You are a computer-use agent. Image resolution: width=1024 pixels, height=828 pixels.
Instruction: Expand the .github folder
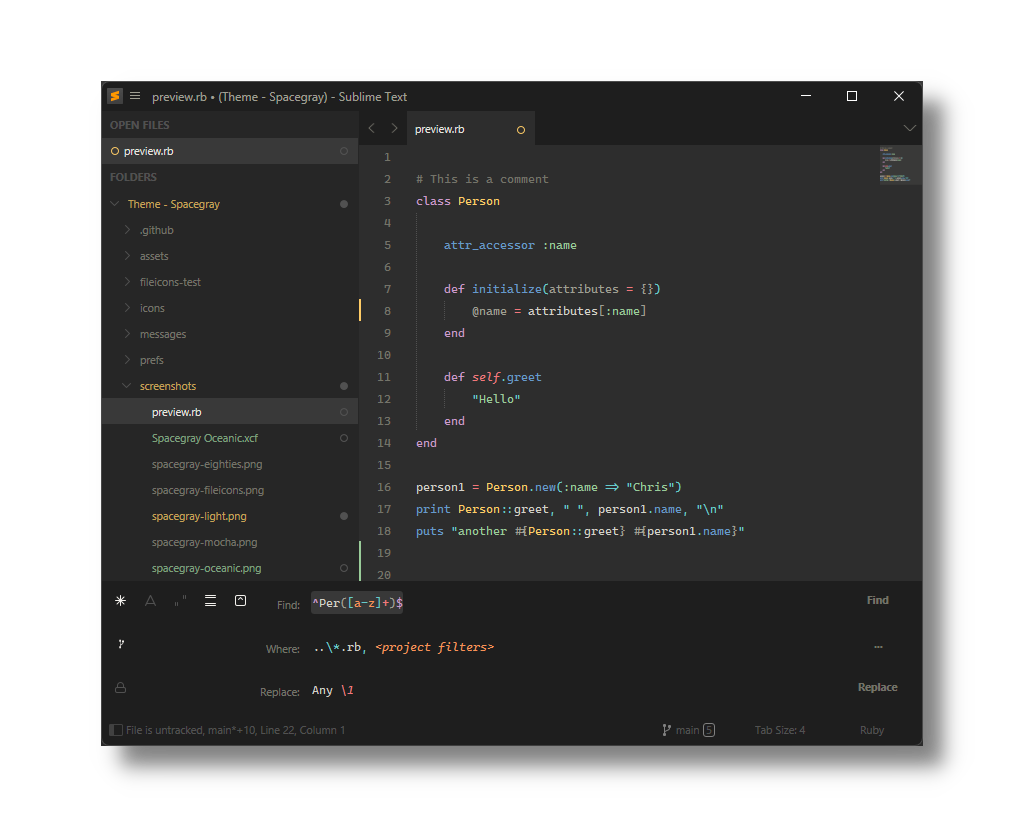point(127,230)
